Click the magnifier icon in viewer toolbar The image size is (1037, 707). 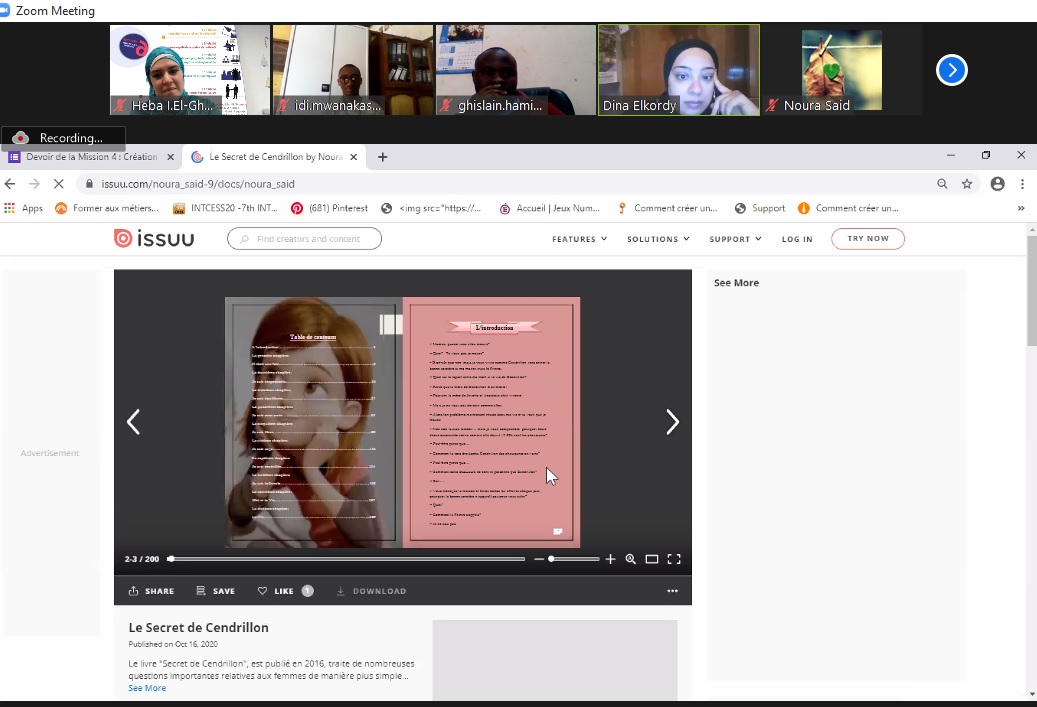point(631,559)
